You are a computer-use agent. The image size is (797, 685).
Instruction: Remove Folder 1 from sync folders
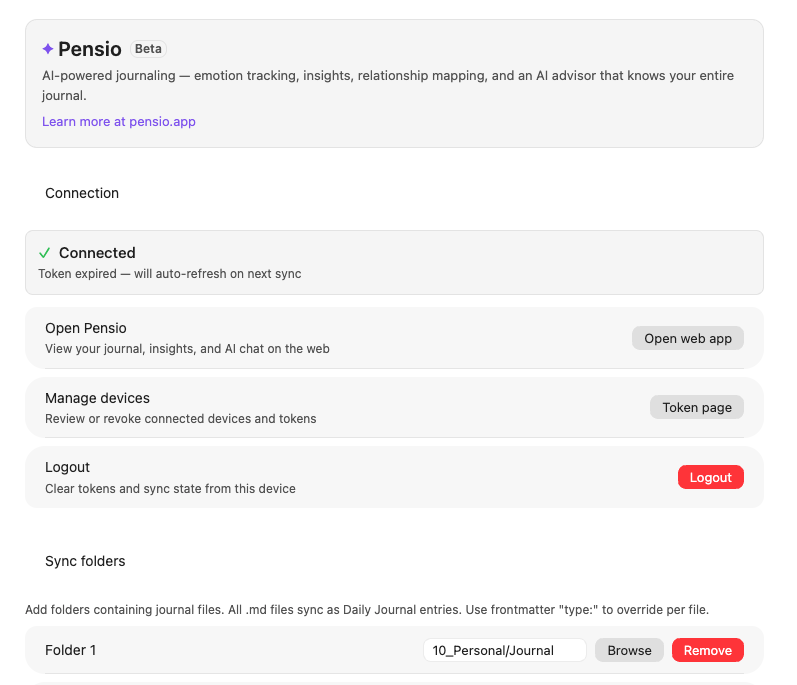(708, 650)
